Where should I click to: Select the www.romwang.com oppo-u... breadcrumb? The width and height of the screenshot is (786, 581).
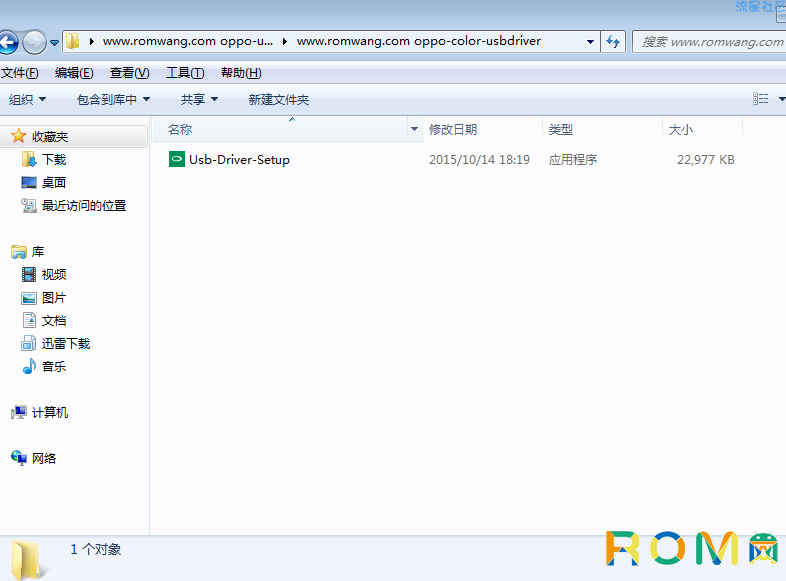[x=187, y=41]
